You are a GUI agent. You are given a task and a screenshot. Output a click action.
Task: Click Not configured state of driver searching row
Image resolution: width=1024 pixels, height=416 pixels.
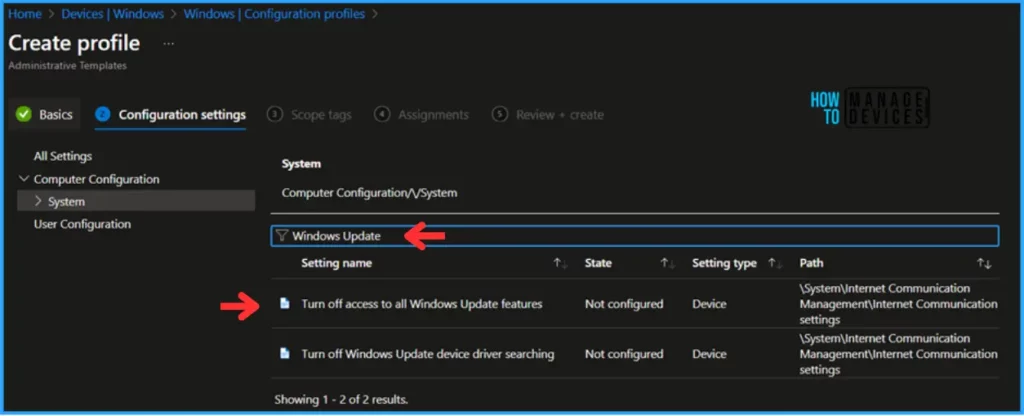pos(624,354)
